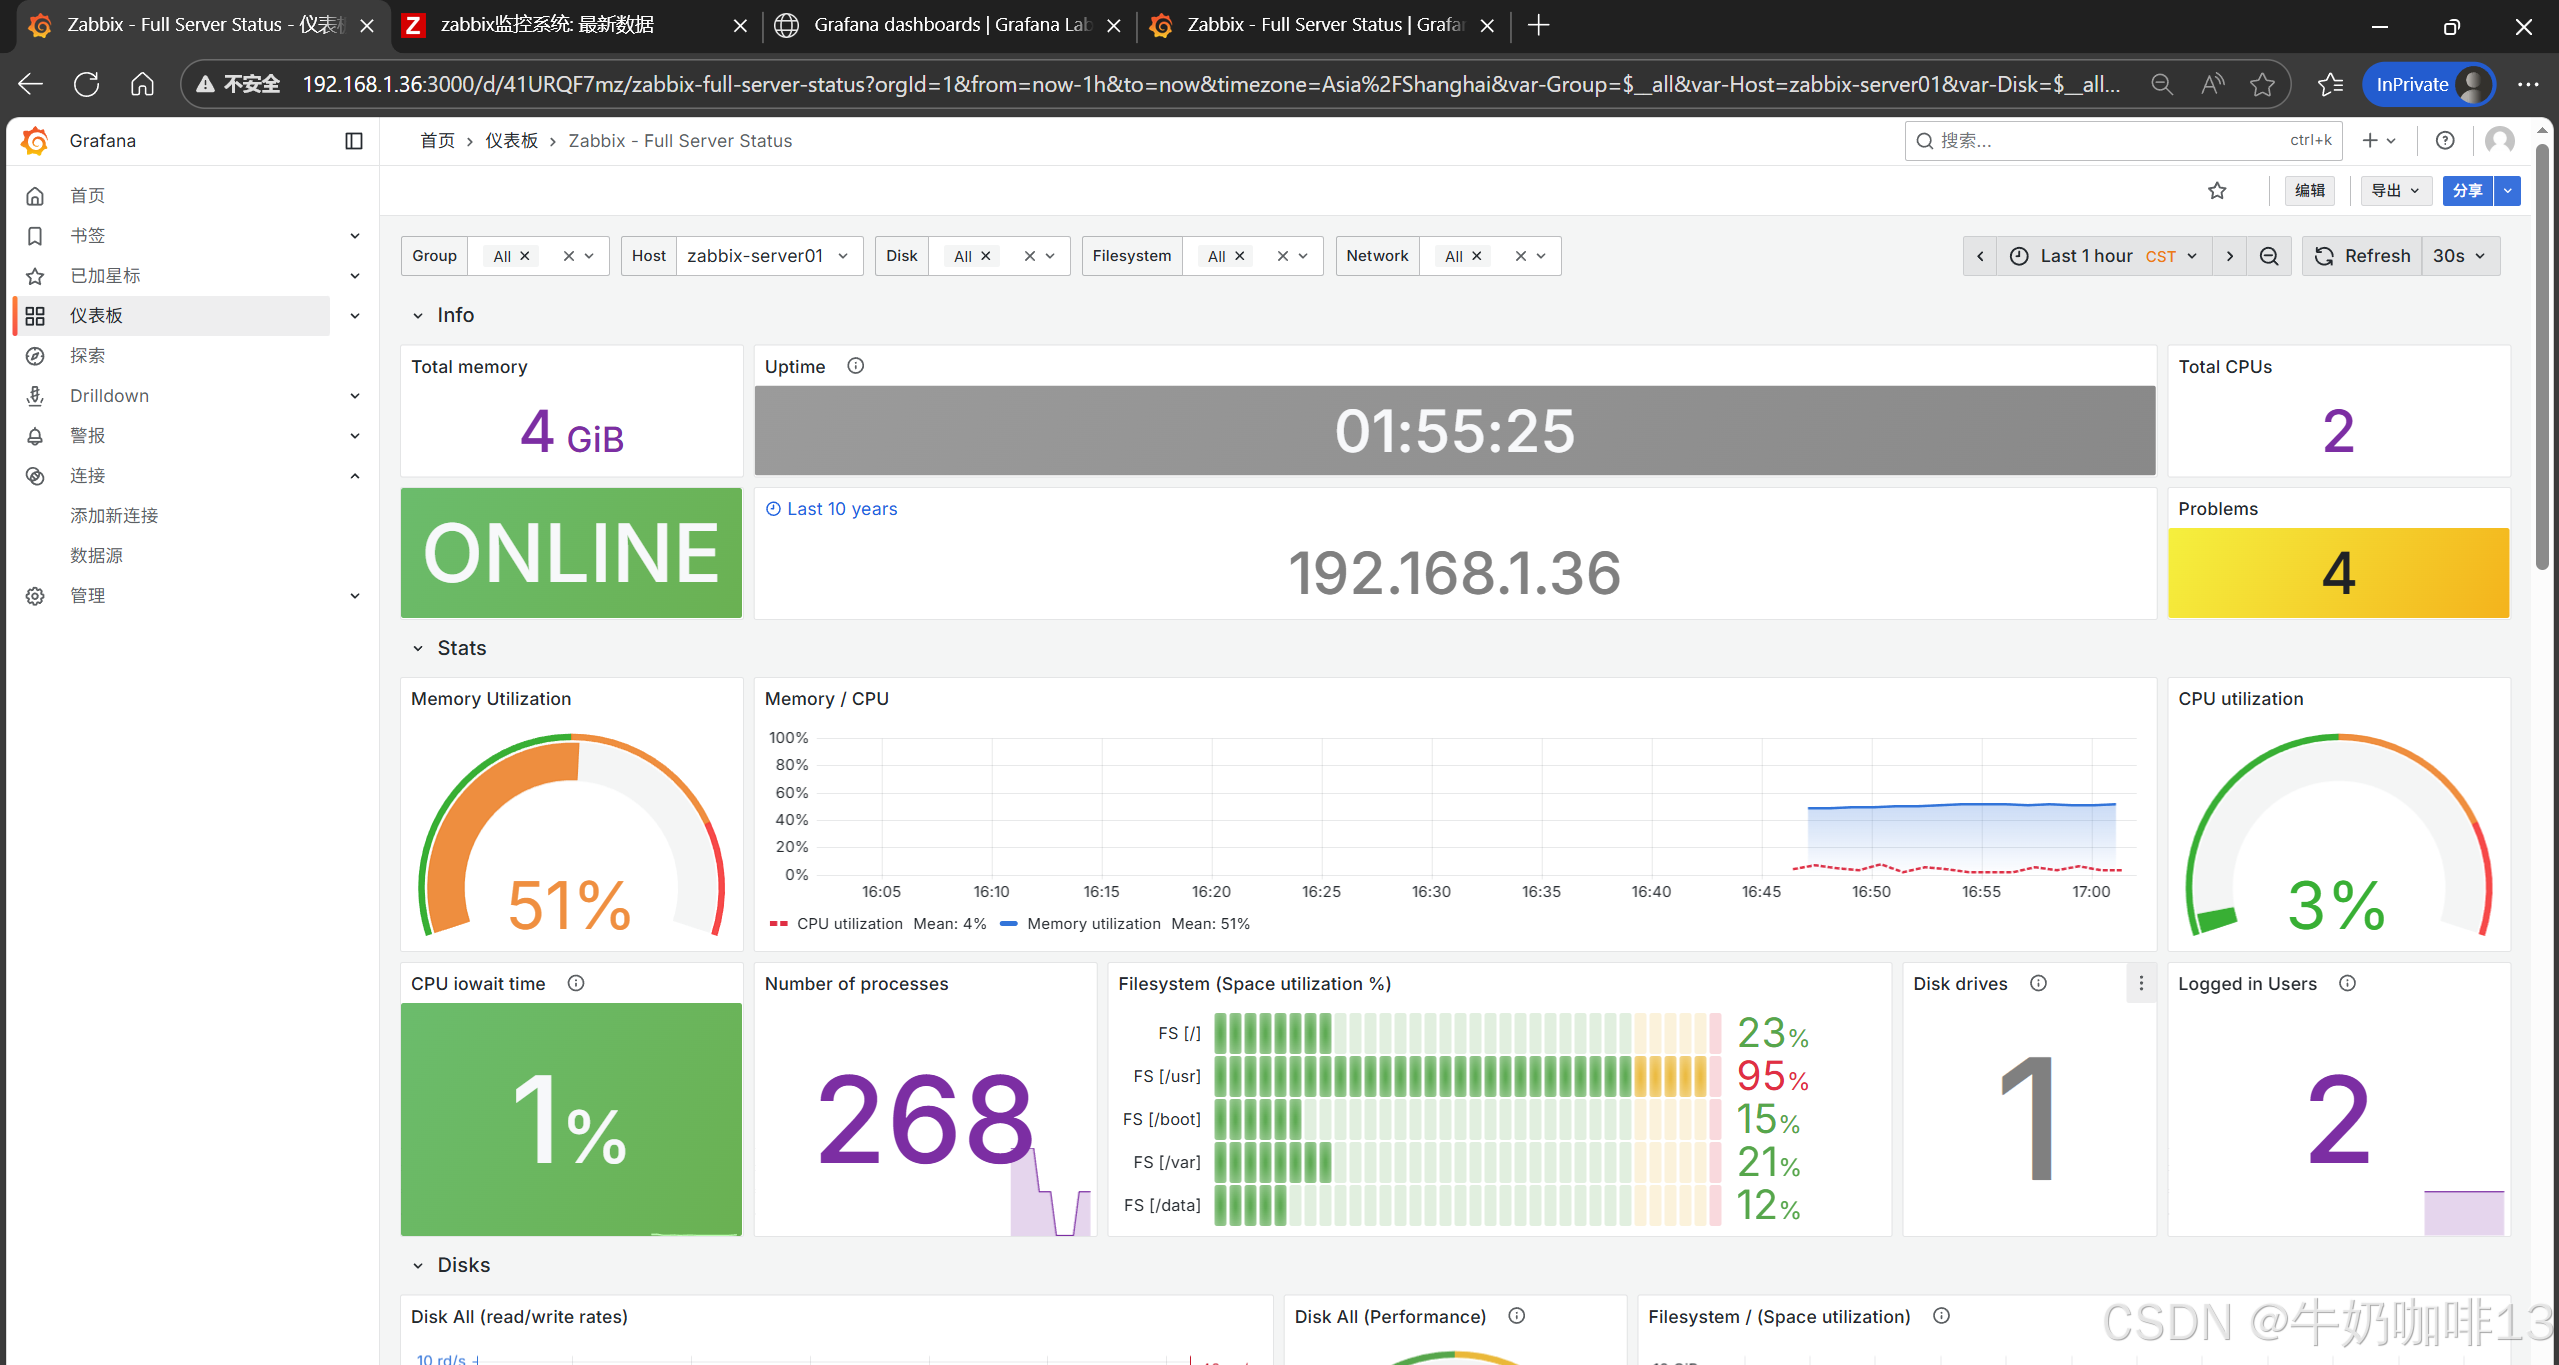This screenshot has width=2559, height=1365.
Task: Click the Disk drives panel menu dots
Action: click(2140, 984)
